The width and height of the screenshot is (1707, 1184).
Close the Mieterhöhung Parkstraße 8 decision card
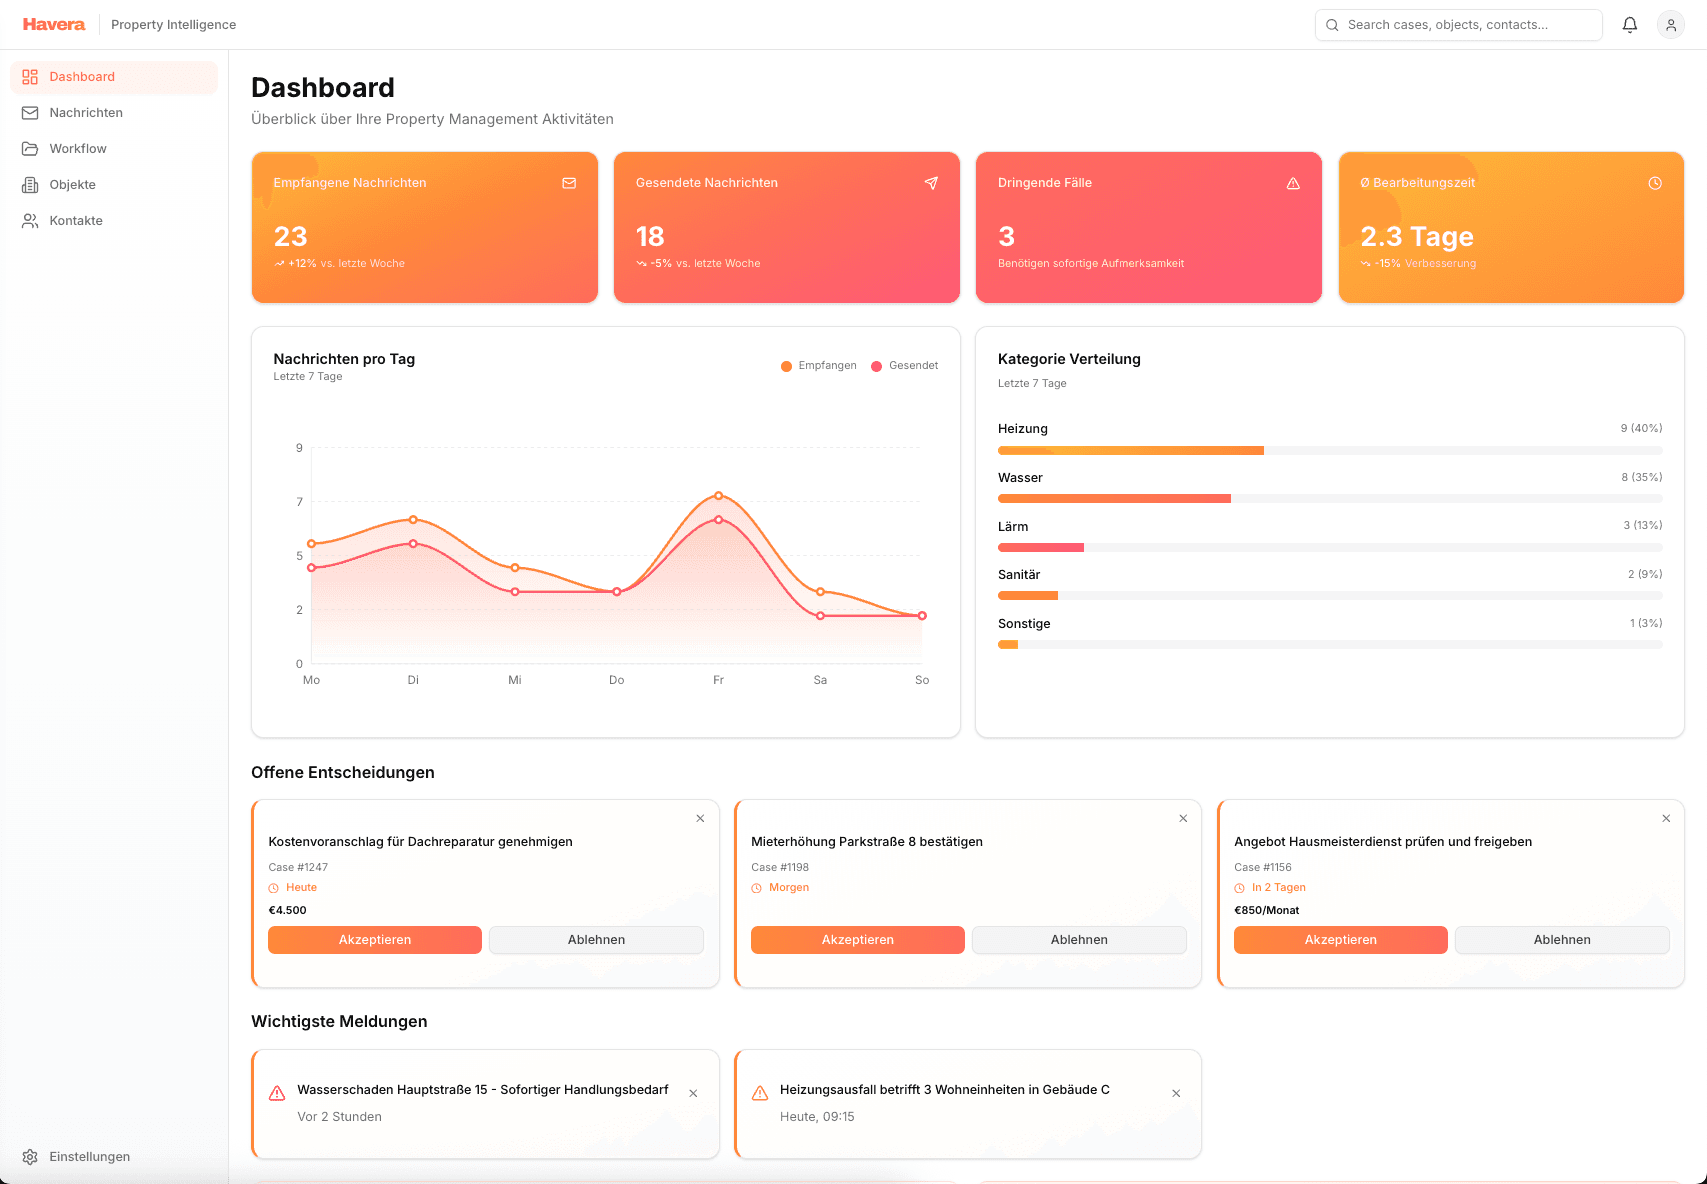tap(1183, 818)
